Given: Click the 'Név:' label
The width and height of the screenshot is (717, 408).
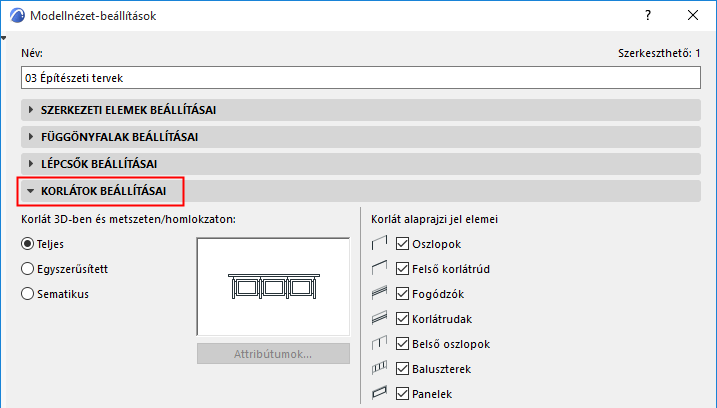Looking at the screenshot, I should [x=32, y=53].
